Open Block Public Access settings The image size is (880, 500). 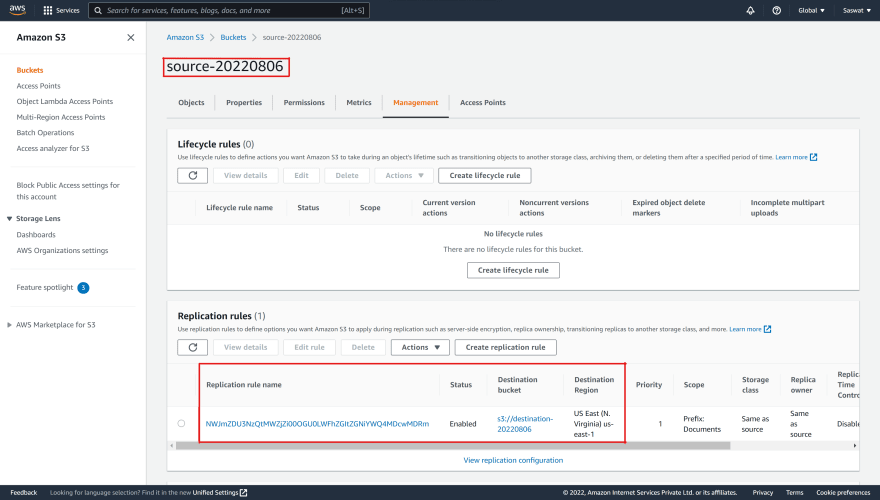68,191
